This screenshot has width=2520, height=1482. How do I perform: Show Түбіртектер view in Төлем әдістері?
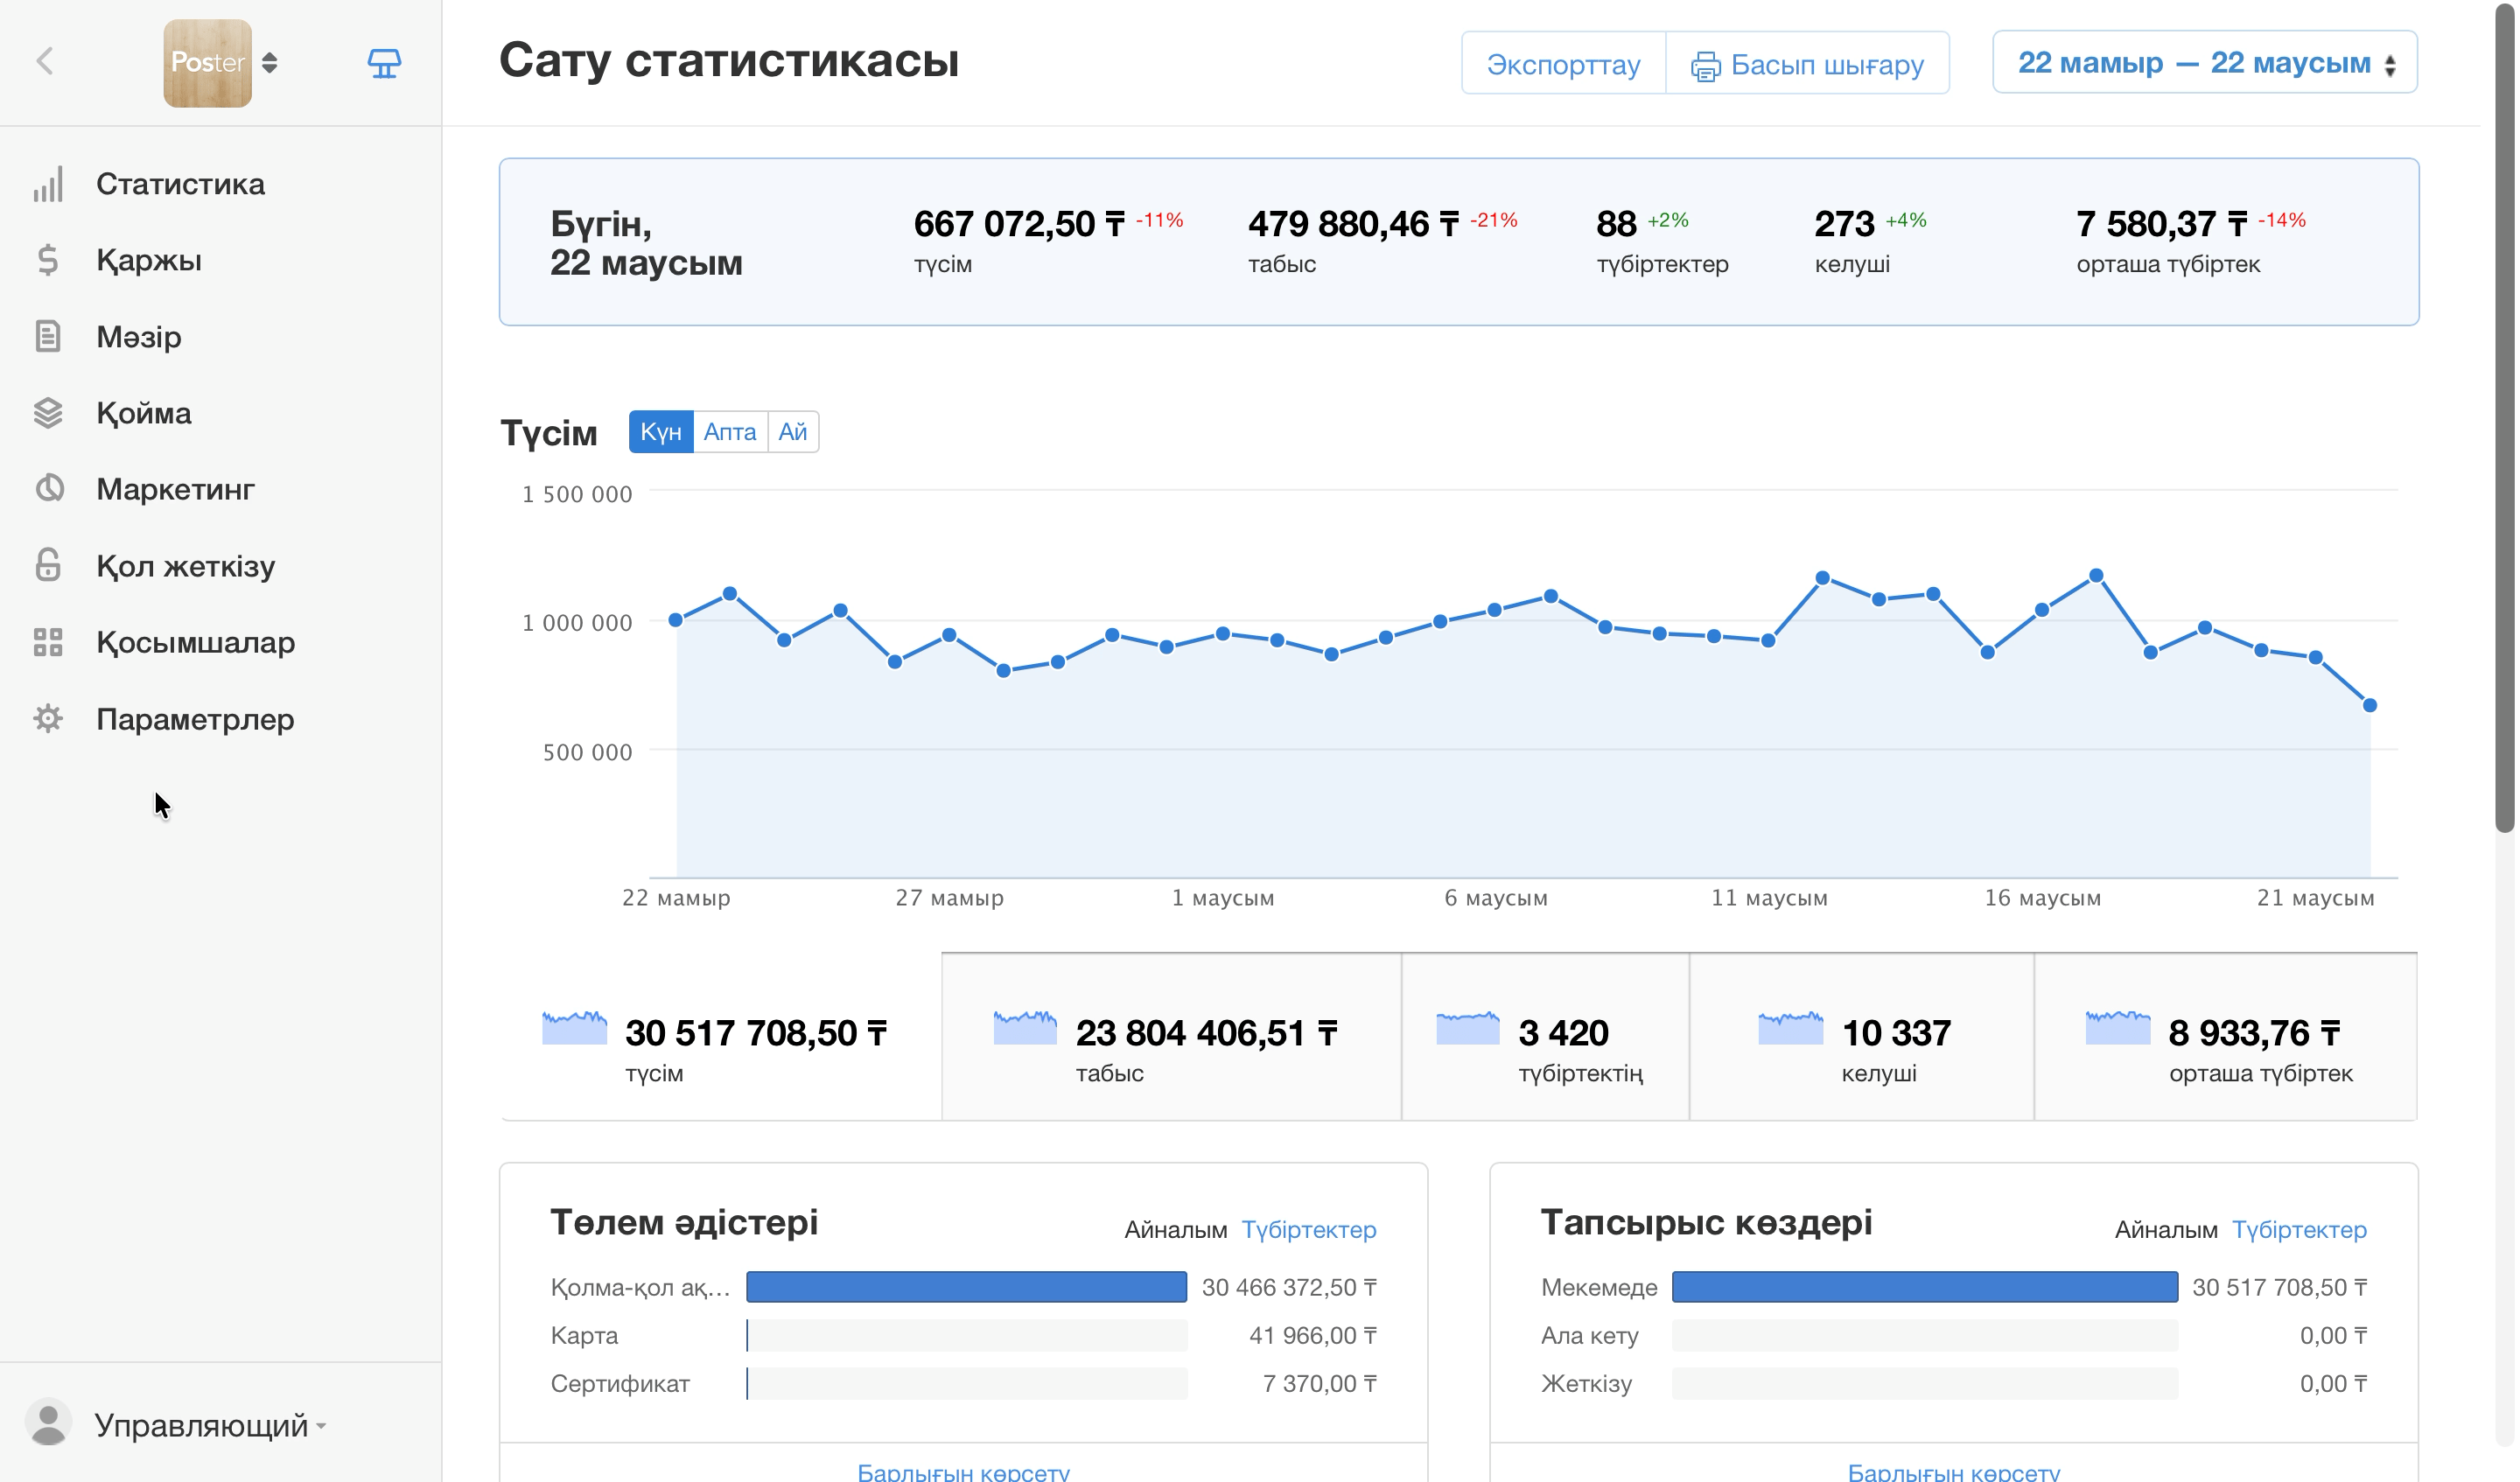click(x=1309, y=1230)
